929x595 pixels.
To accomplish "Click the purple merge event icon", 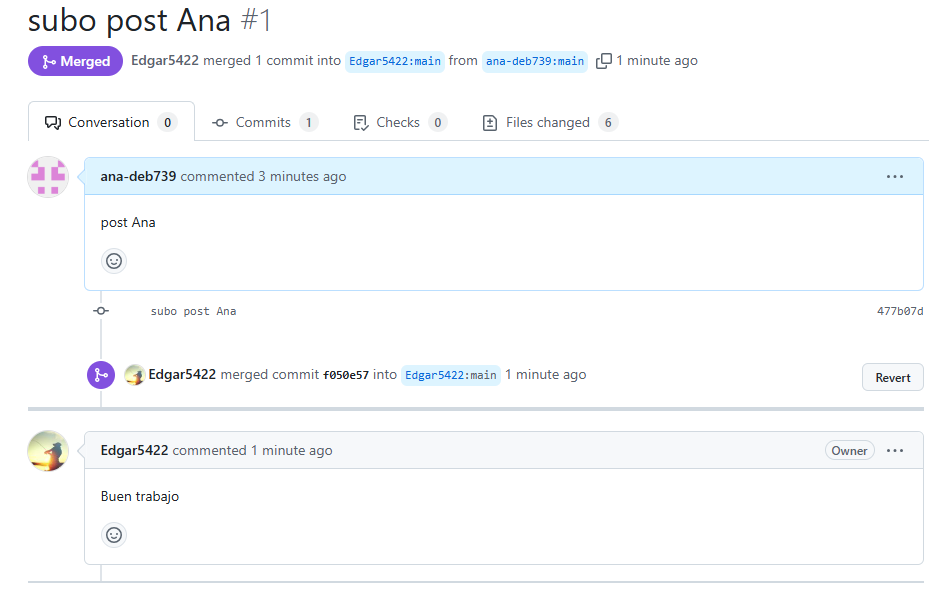I will (x=100, y=375).
